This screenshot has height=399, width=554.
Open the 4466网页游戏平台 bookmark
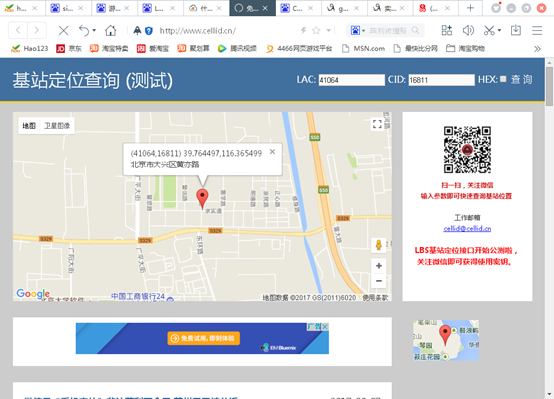[x=299, y=48]
